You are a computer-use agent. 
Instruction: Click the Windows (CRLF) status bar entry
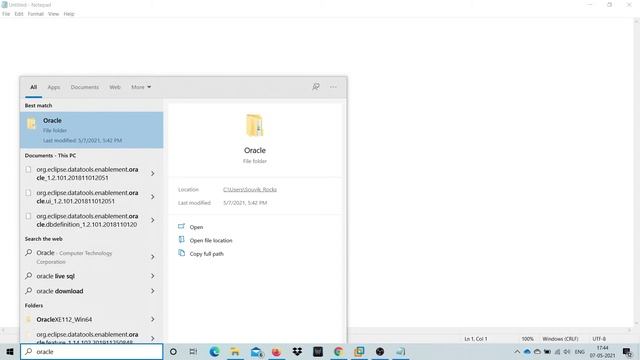coord(560,339)
